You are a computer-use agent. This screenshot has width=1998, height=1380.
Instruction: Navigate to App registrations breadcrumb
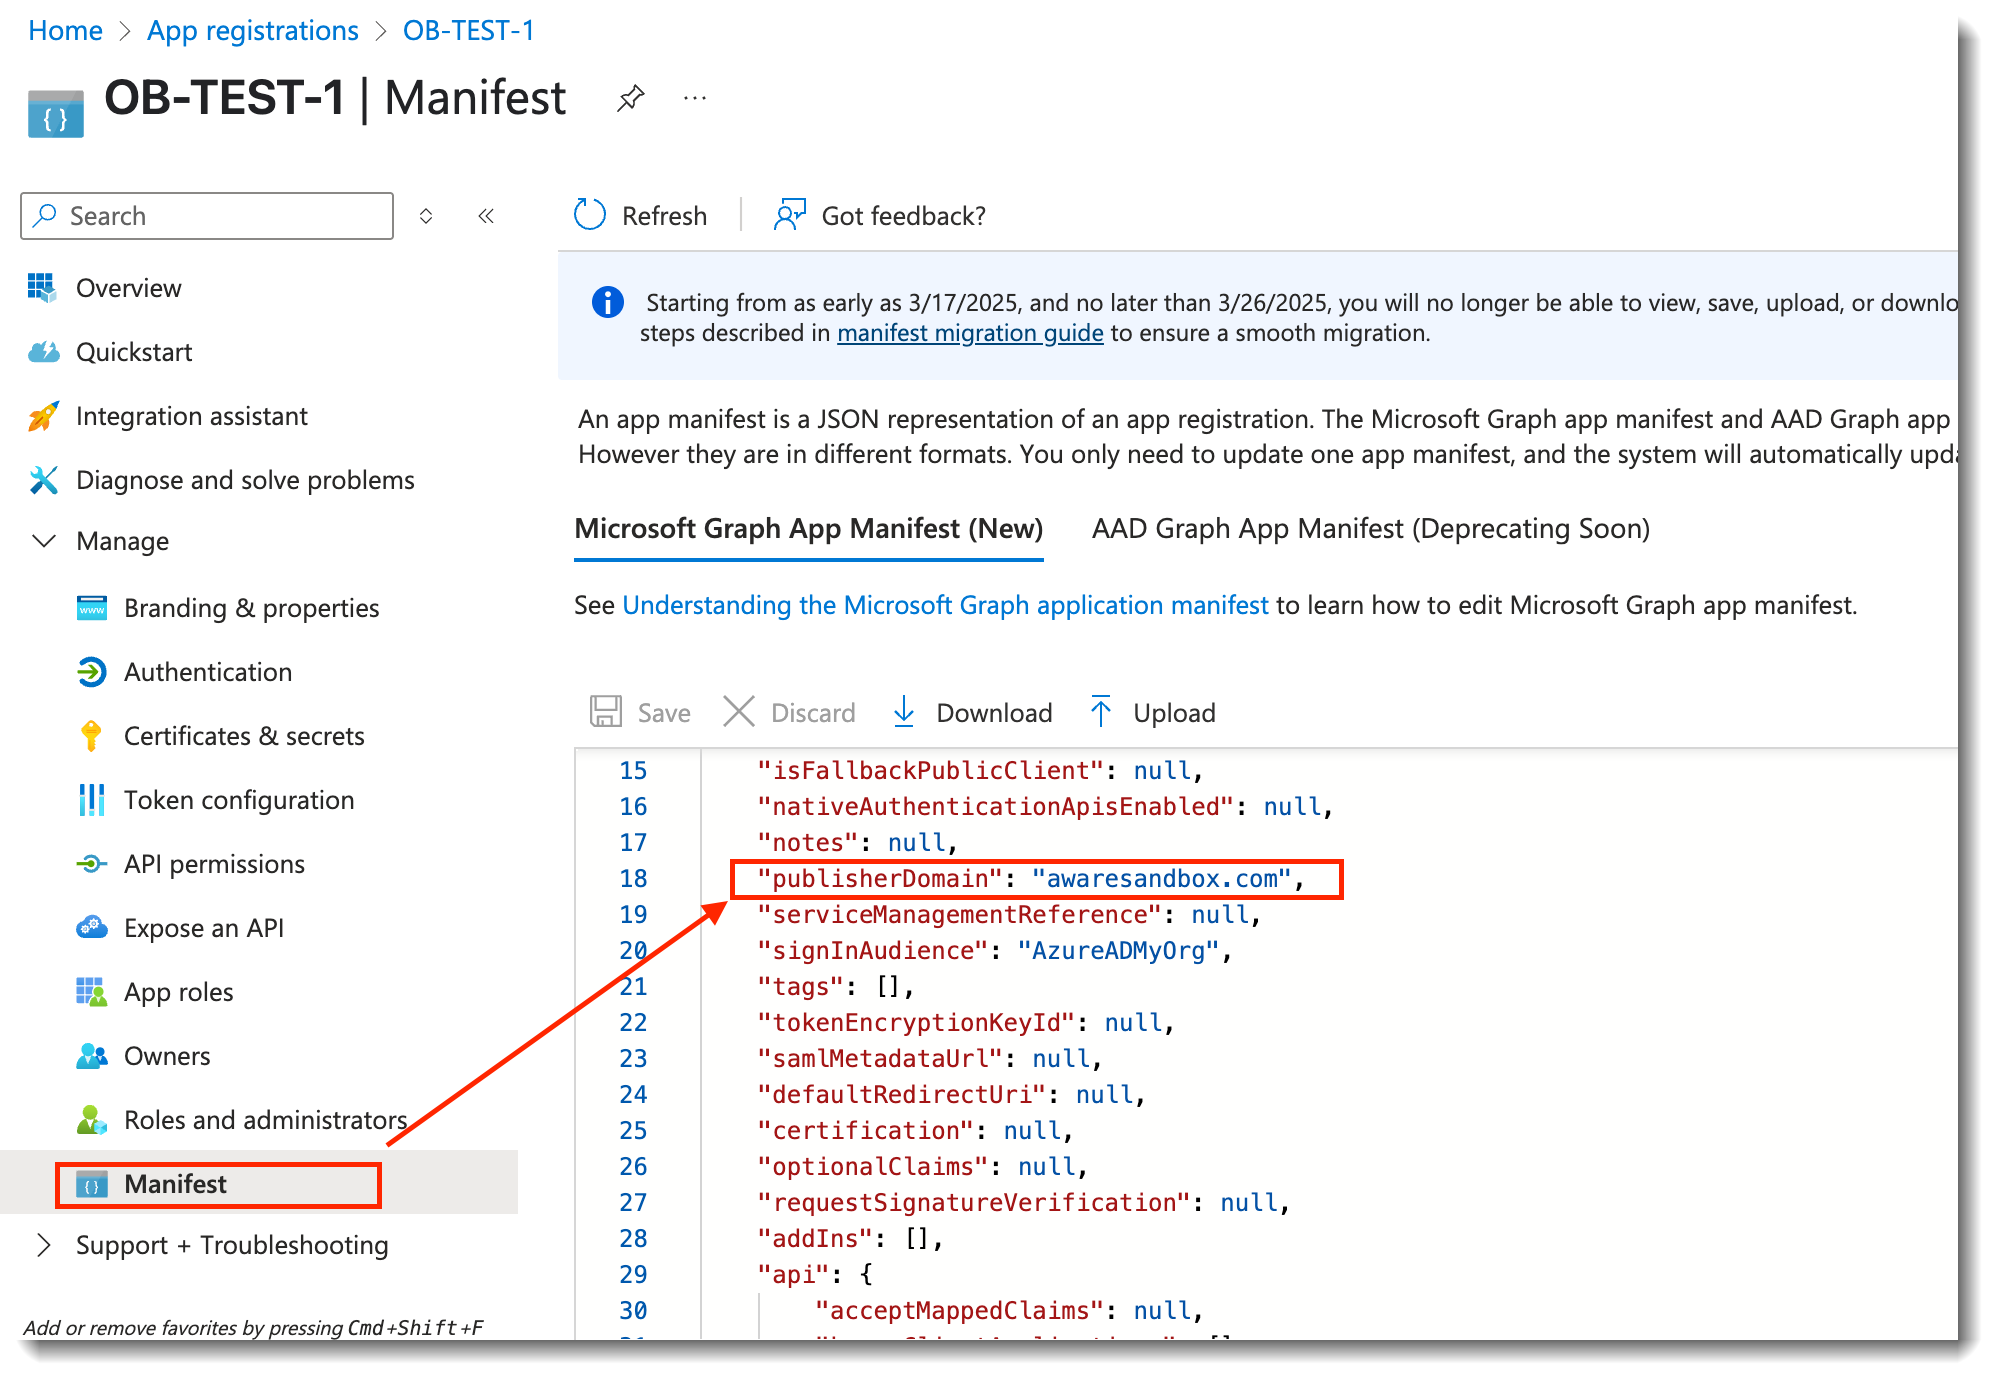[252, 30]
